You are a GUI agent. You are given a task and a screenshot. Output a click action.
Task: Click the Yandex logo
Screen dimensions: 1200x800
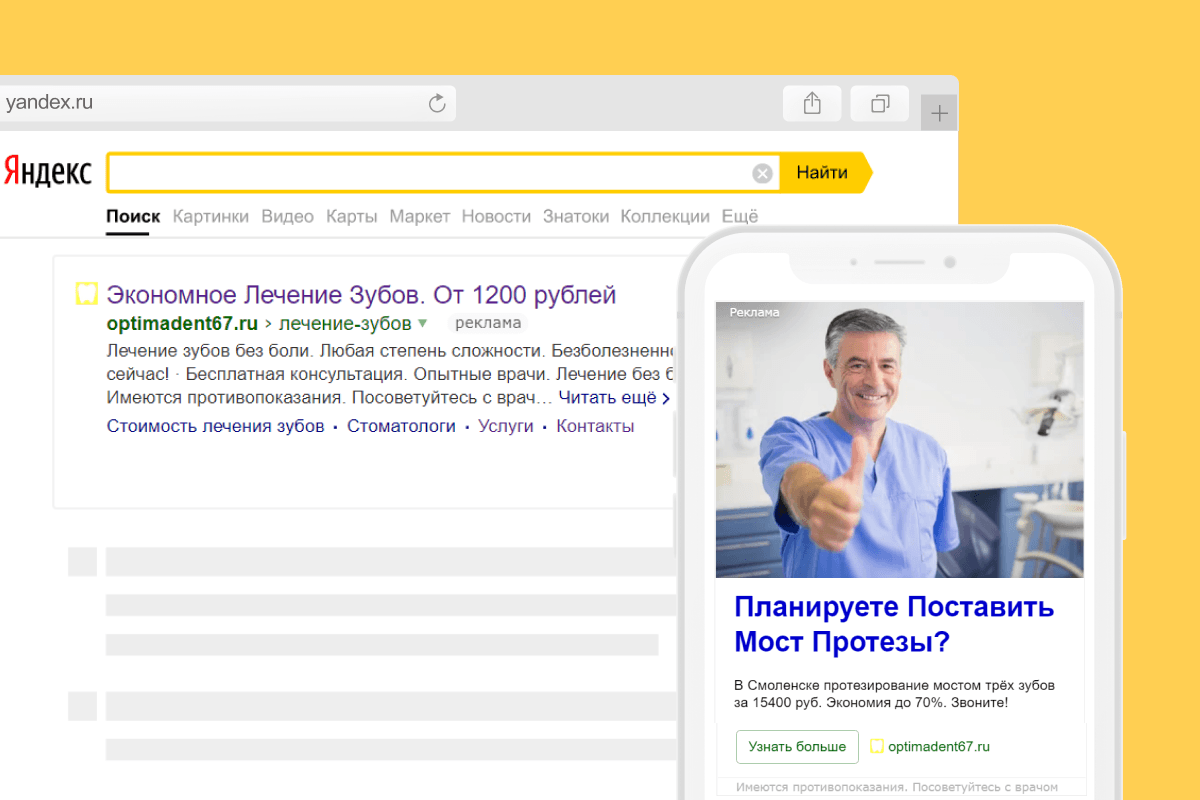(x=47, y=172)
